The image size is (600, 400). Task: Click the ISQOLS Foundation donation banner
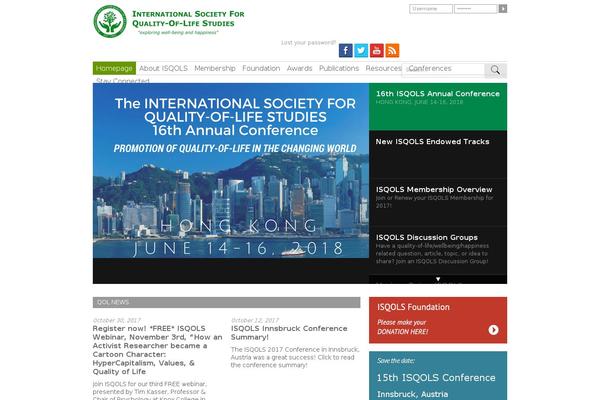coord(438,320)
